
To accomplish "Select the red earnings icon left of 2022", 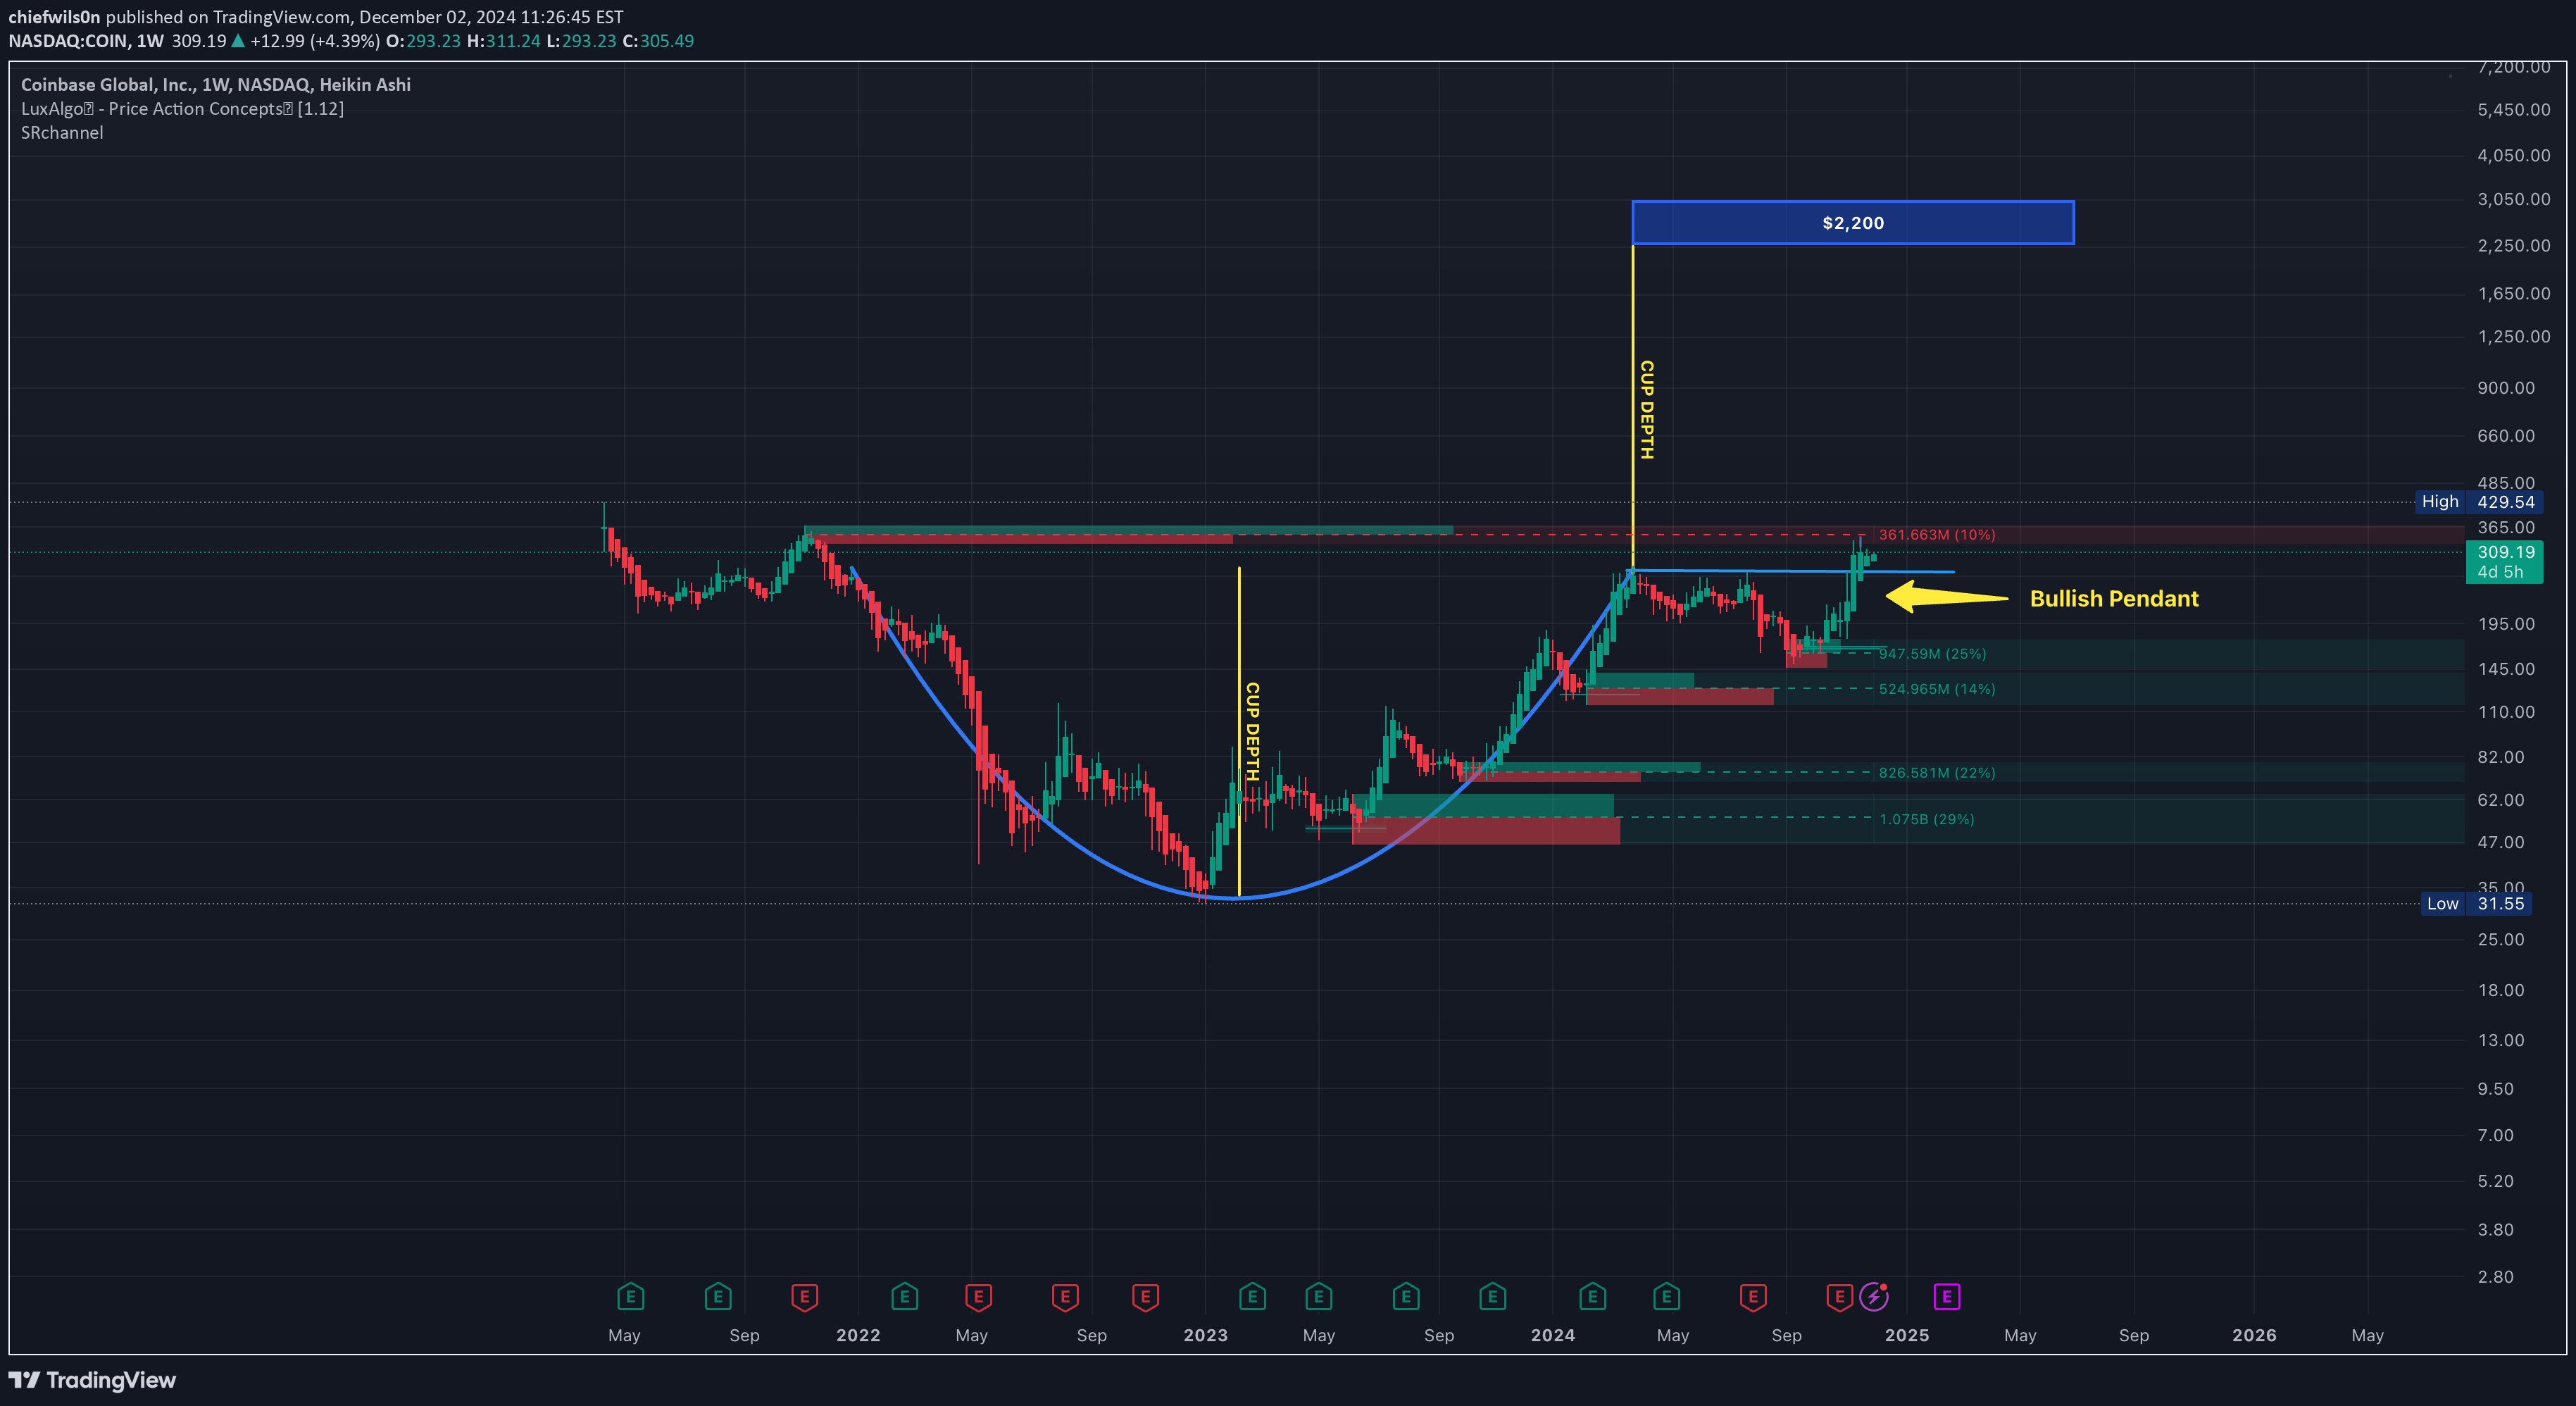I will point(804,1297).
